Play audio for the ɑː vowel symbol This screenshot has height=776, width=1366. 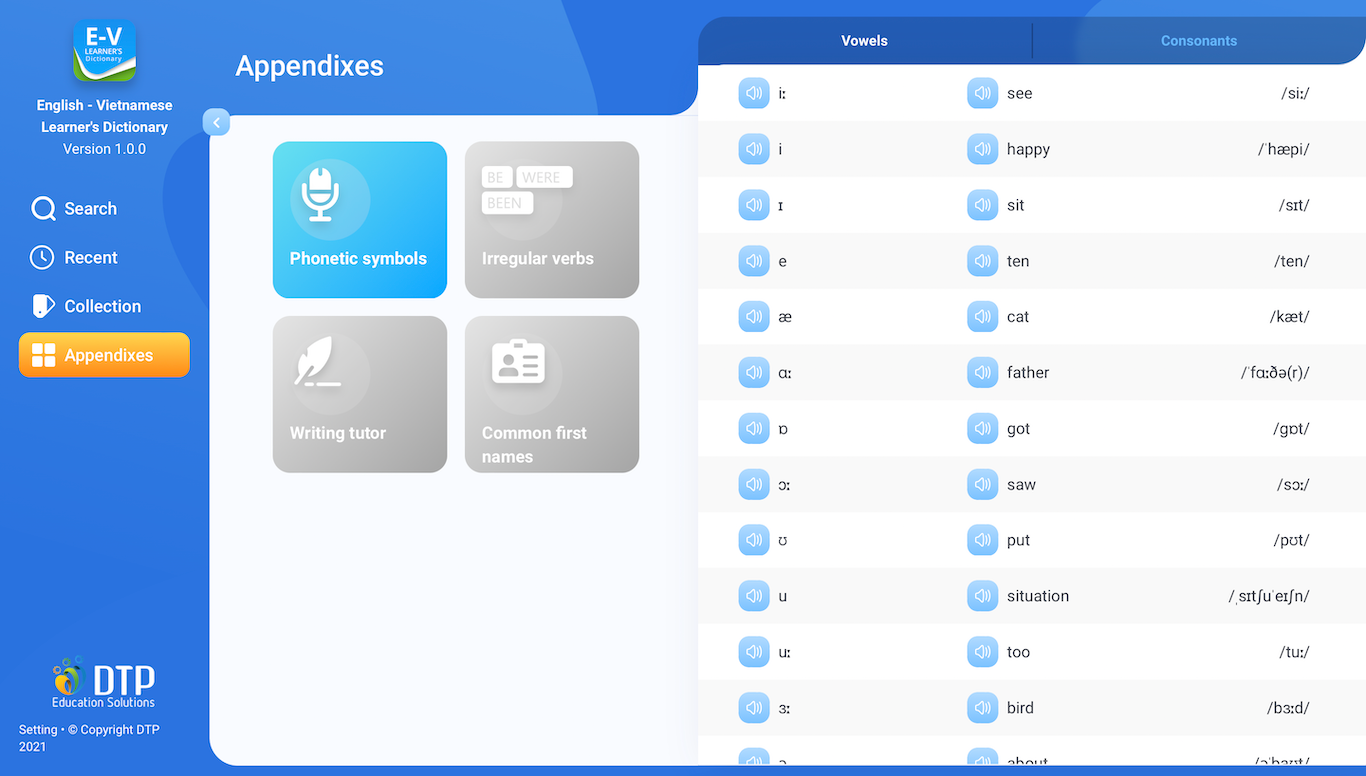click(754, 373)
